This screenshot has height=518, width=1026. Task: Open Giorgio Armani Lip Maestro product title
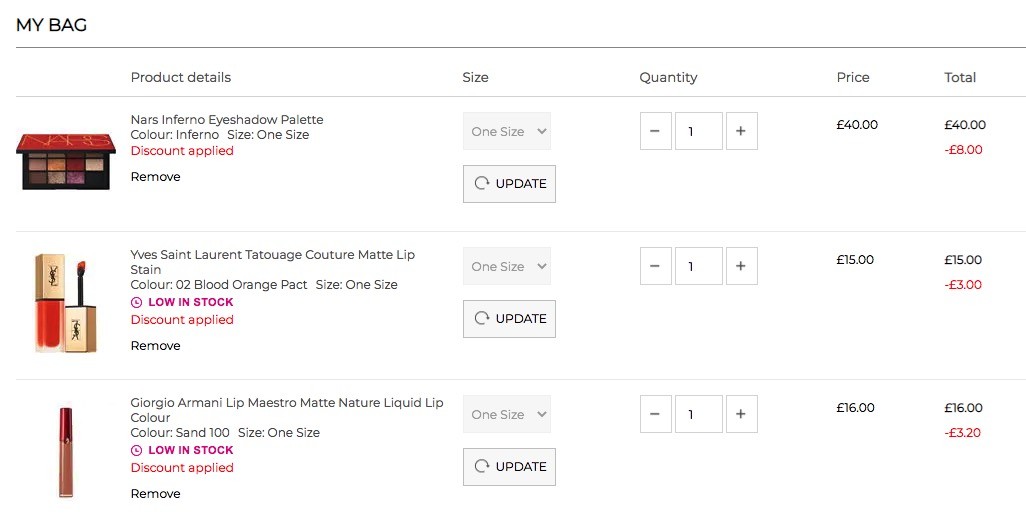pos(287,410)
